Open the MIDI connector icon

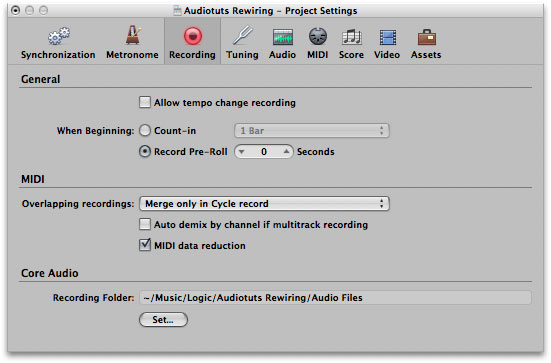tap(318, 37)
